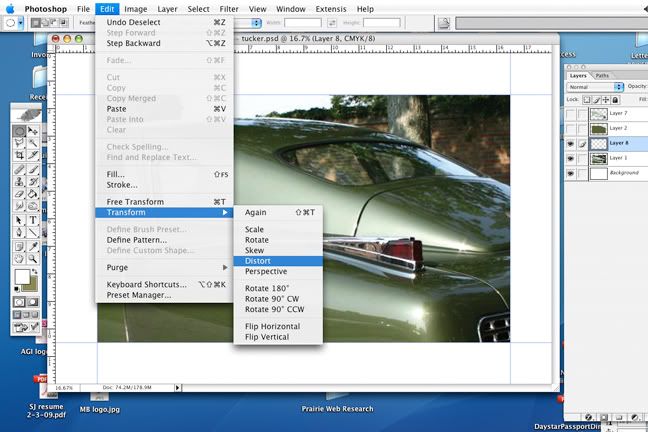Open status bar info arrow menu

tap(177, 388)
